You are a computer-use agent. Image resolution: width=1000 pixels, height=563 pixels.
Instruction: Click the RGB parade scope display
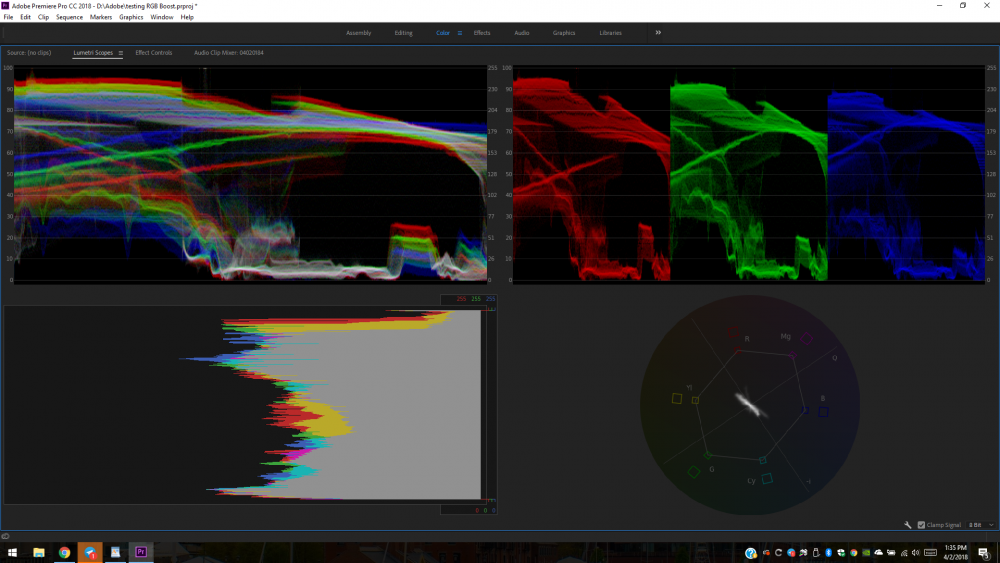pos(749,173)
